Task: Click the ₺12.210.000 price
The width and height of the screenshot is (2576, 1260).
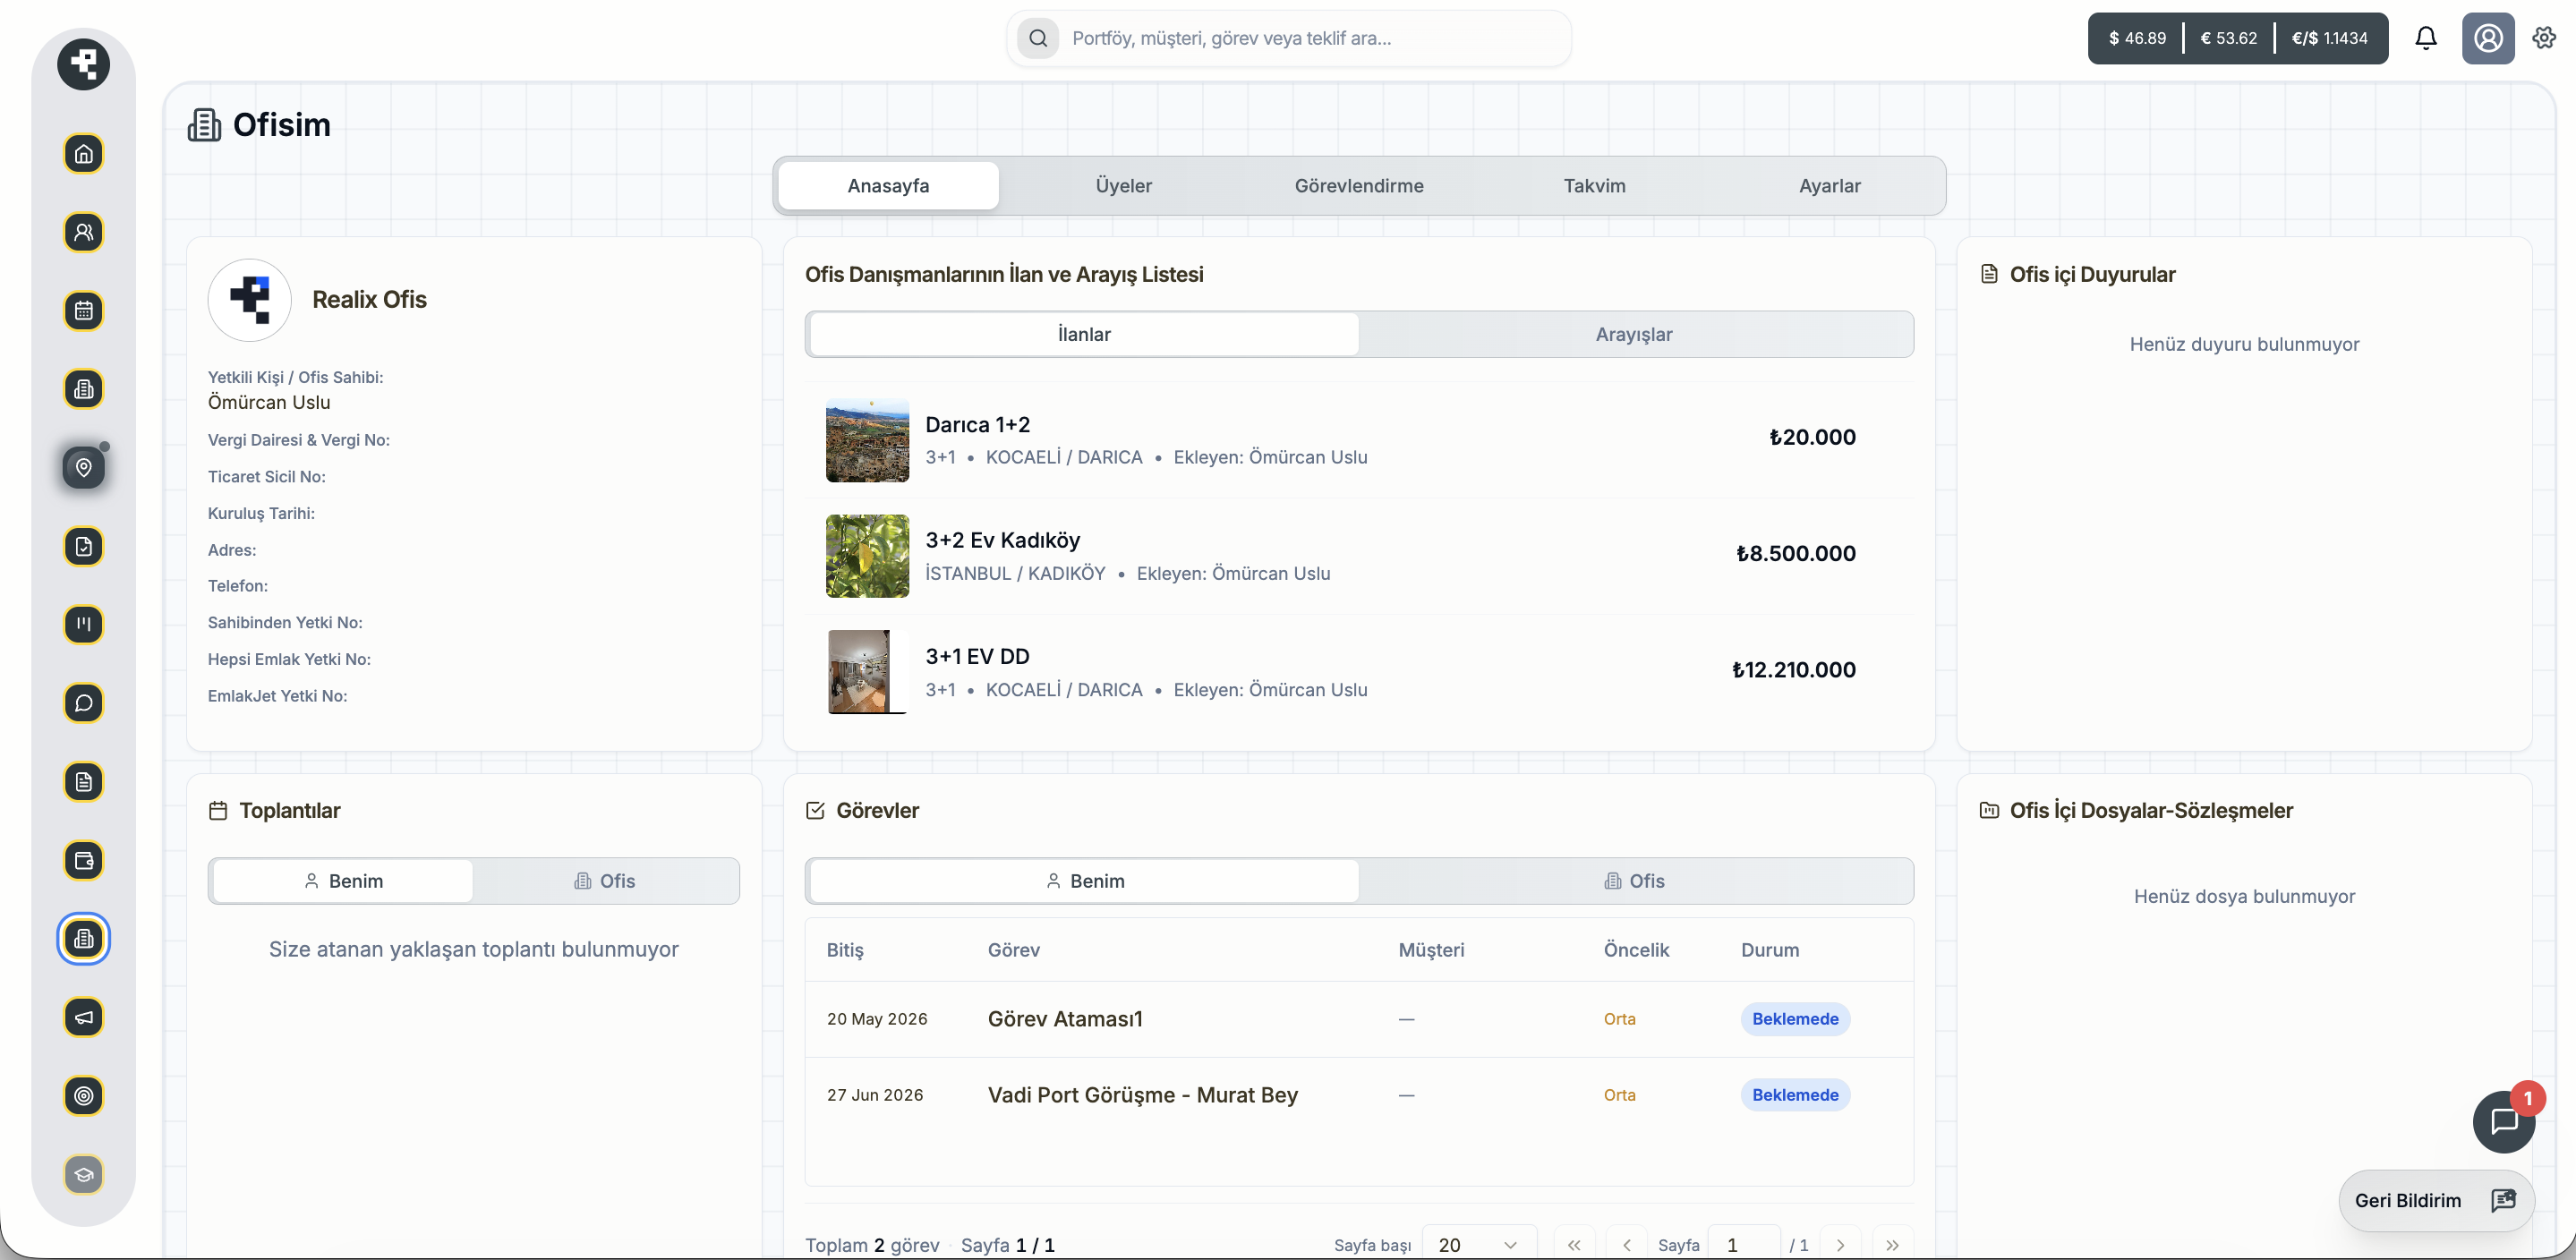Action: point(1794,670)
